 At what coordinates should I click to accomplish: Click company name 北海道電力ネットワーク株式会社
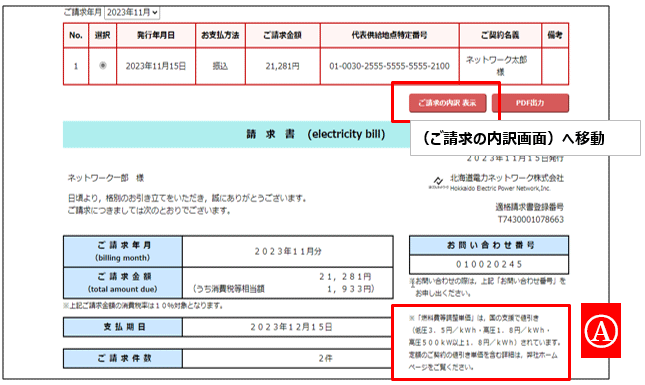point(507,178)
